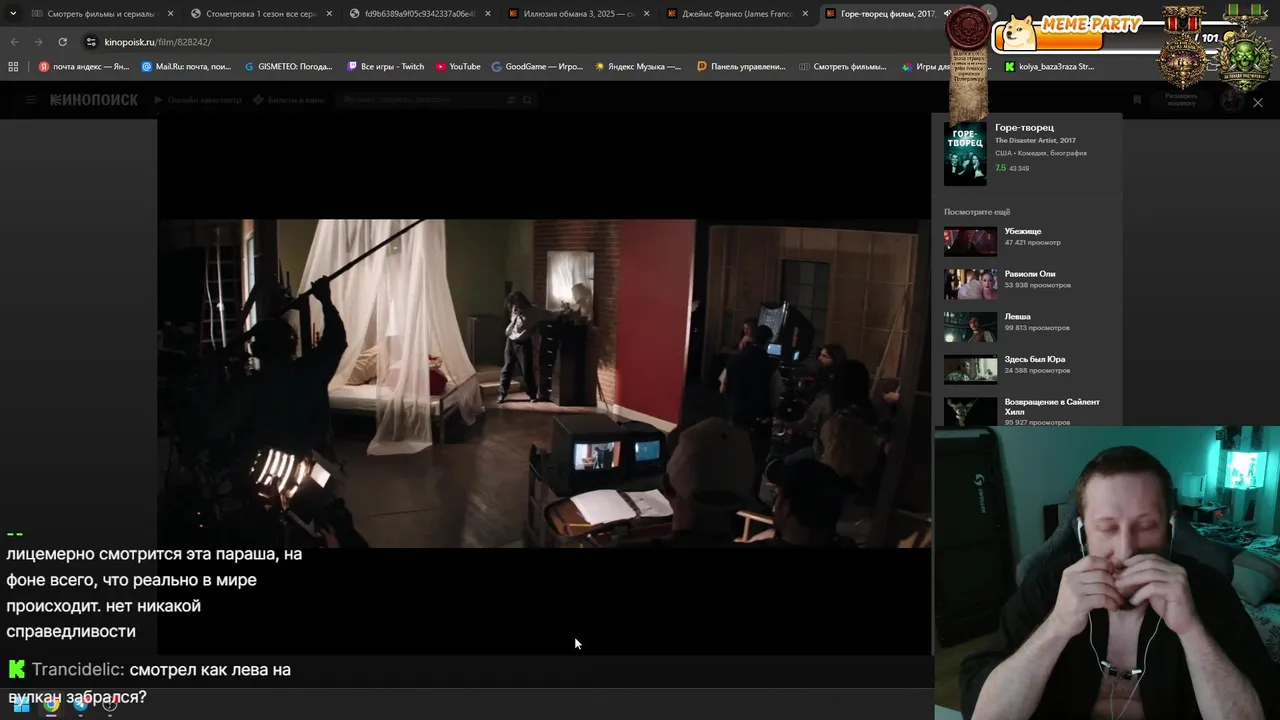This screenshot has height=720, width=1280.
Task: Click the browser Forward arrow
Action: tap(38, 42)
